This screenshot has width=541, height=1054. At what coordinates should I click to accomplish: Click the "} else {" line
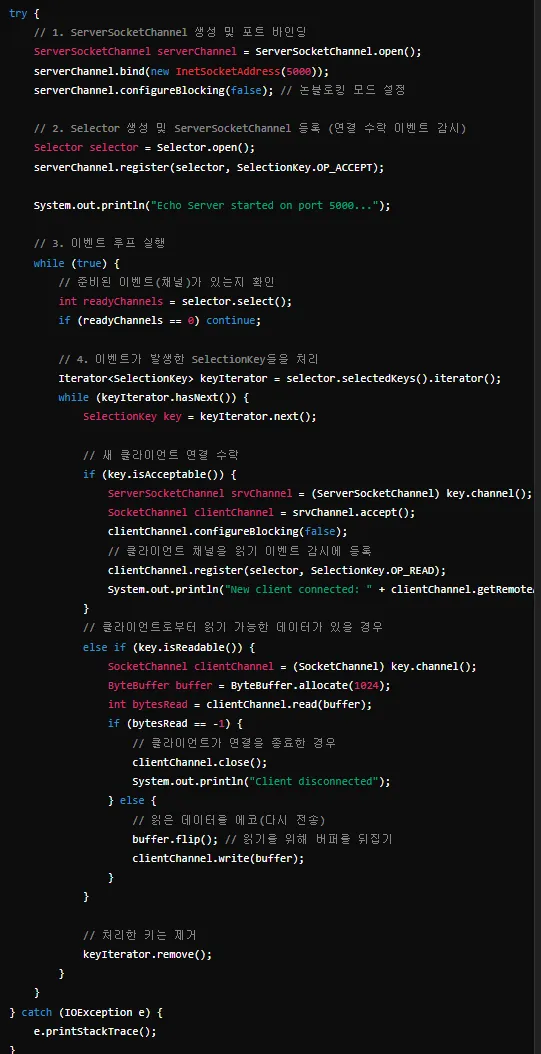pyautogui.click(x=132, y=801)
